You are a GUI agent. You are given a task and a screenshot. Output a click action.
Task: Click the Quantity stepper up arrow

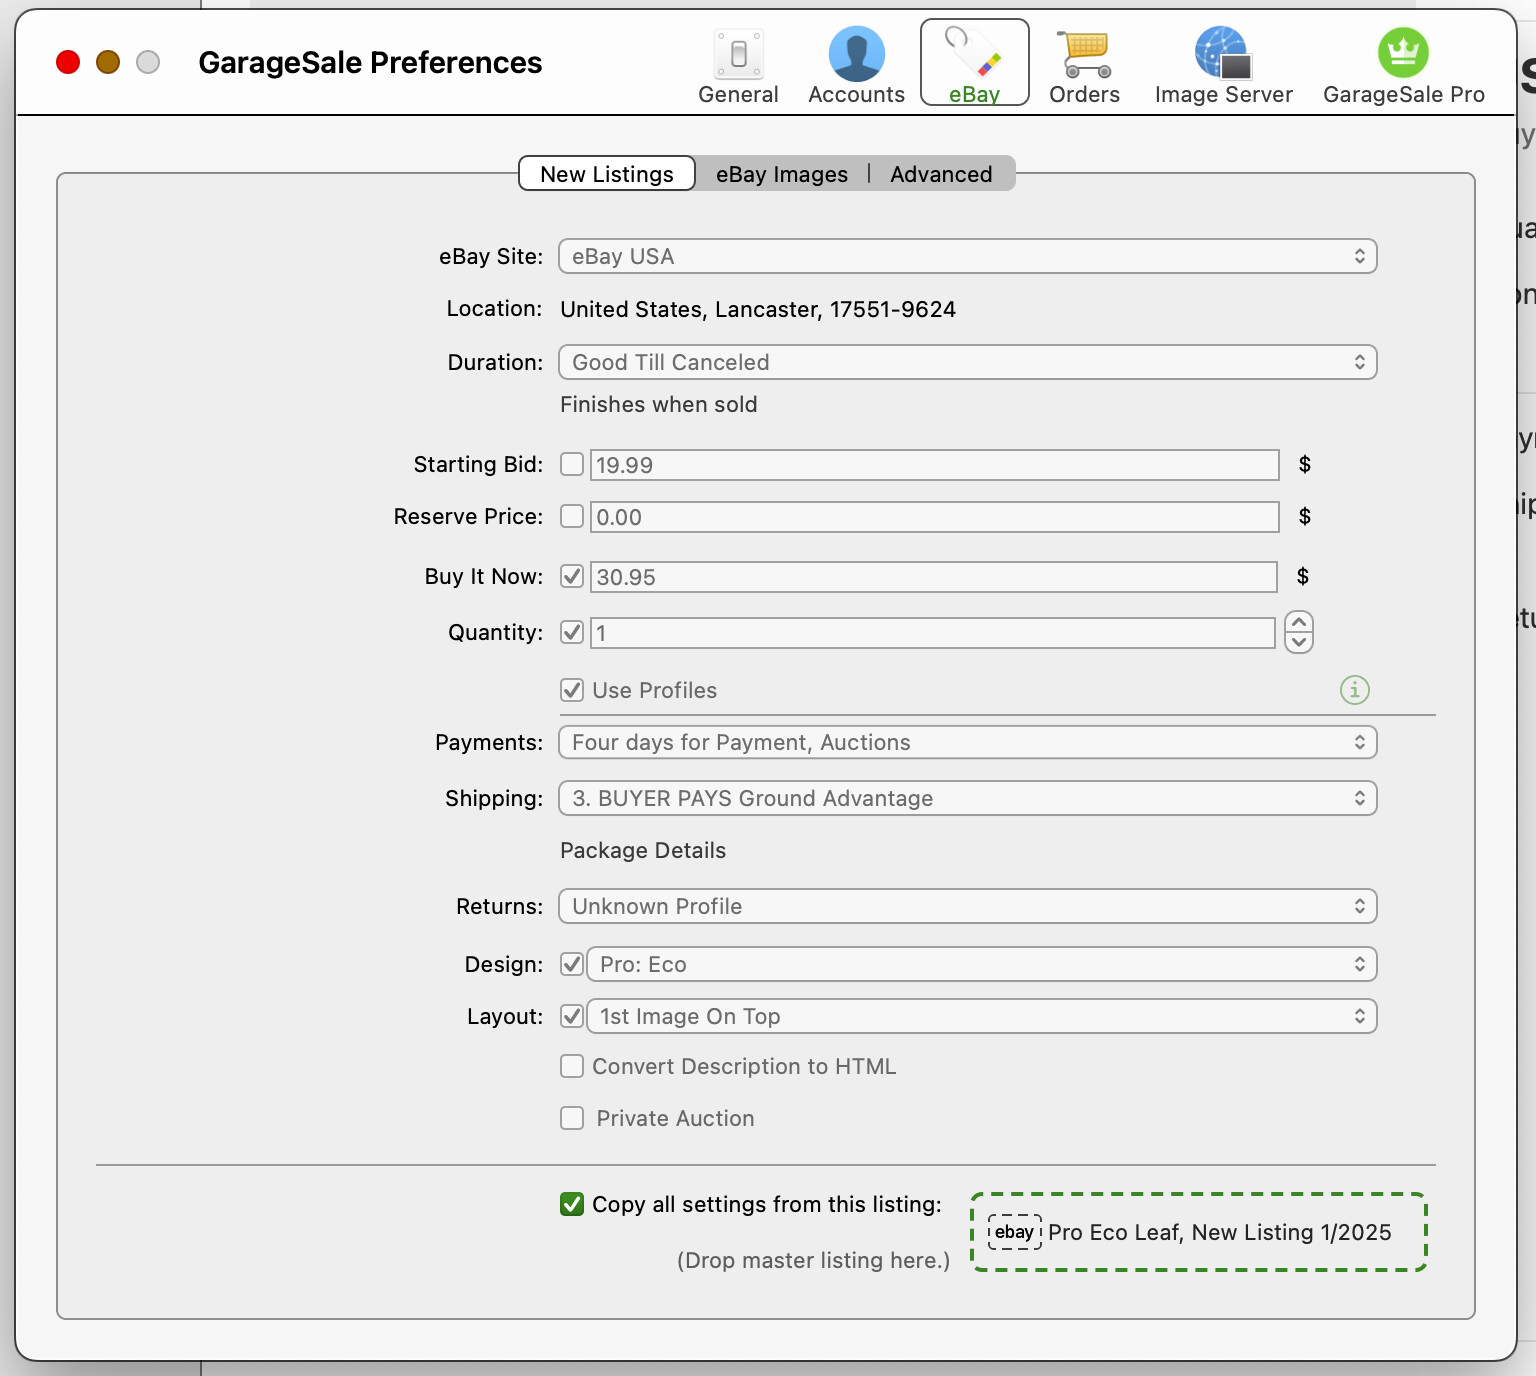pyautogui.click(x=1298, y=622)
